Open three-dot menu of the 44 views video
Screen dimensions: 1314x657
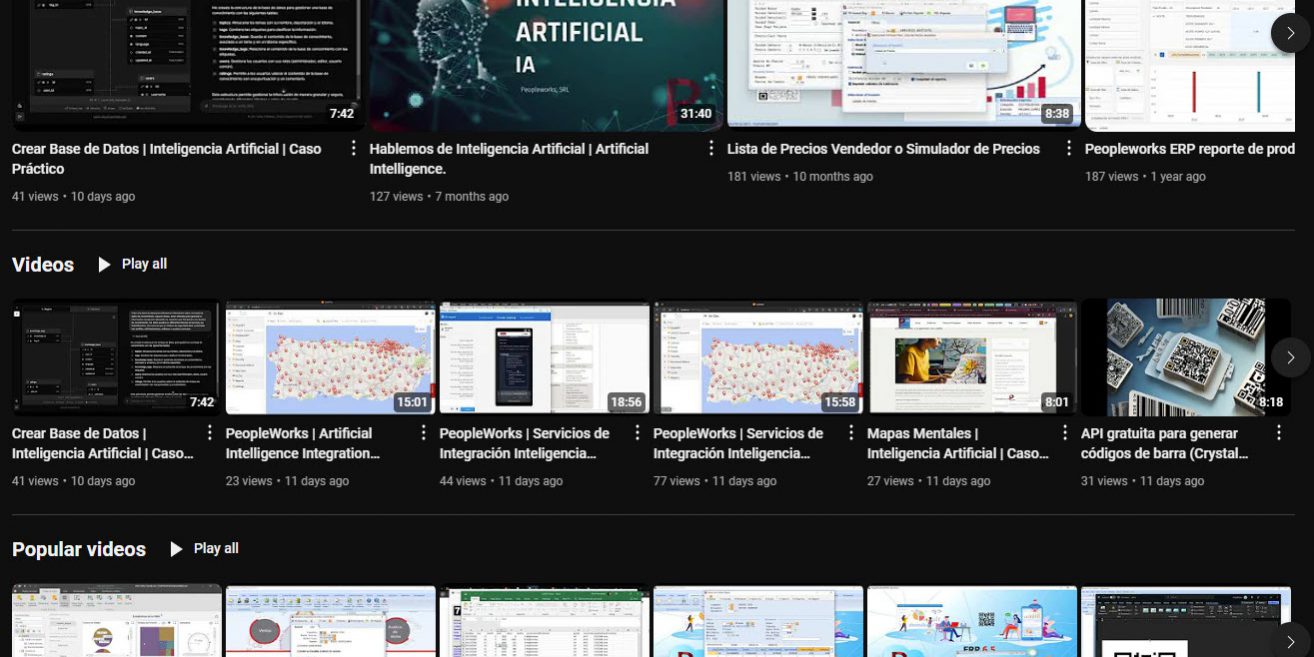(637, 433)
